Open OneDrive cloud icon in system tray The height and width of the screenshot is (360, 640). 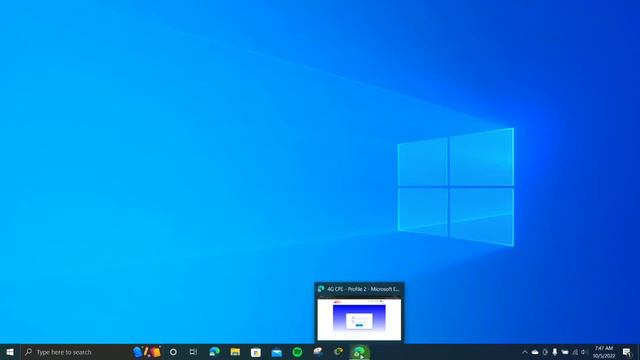point(535,352)
